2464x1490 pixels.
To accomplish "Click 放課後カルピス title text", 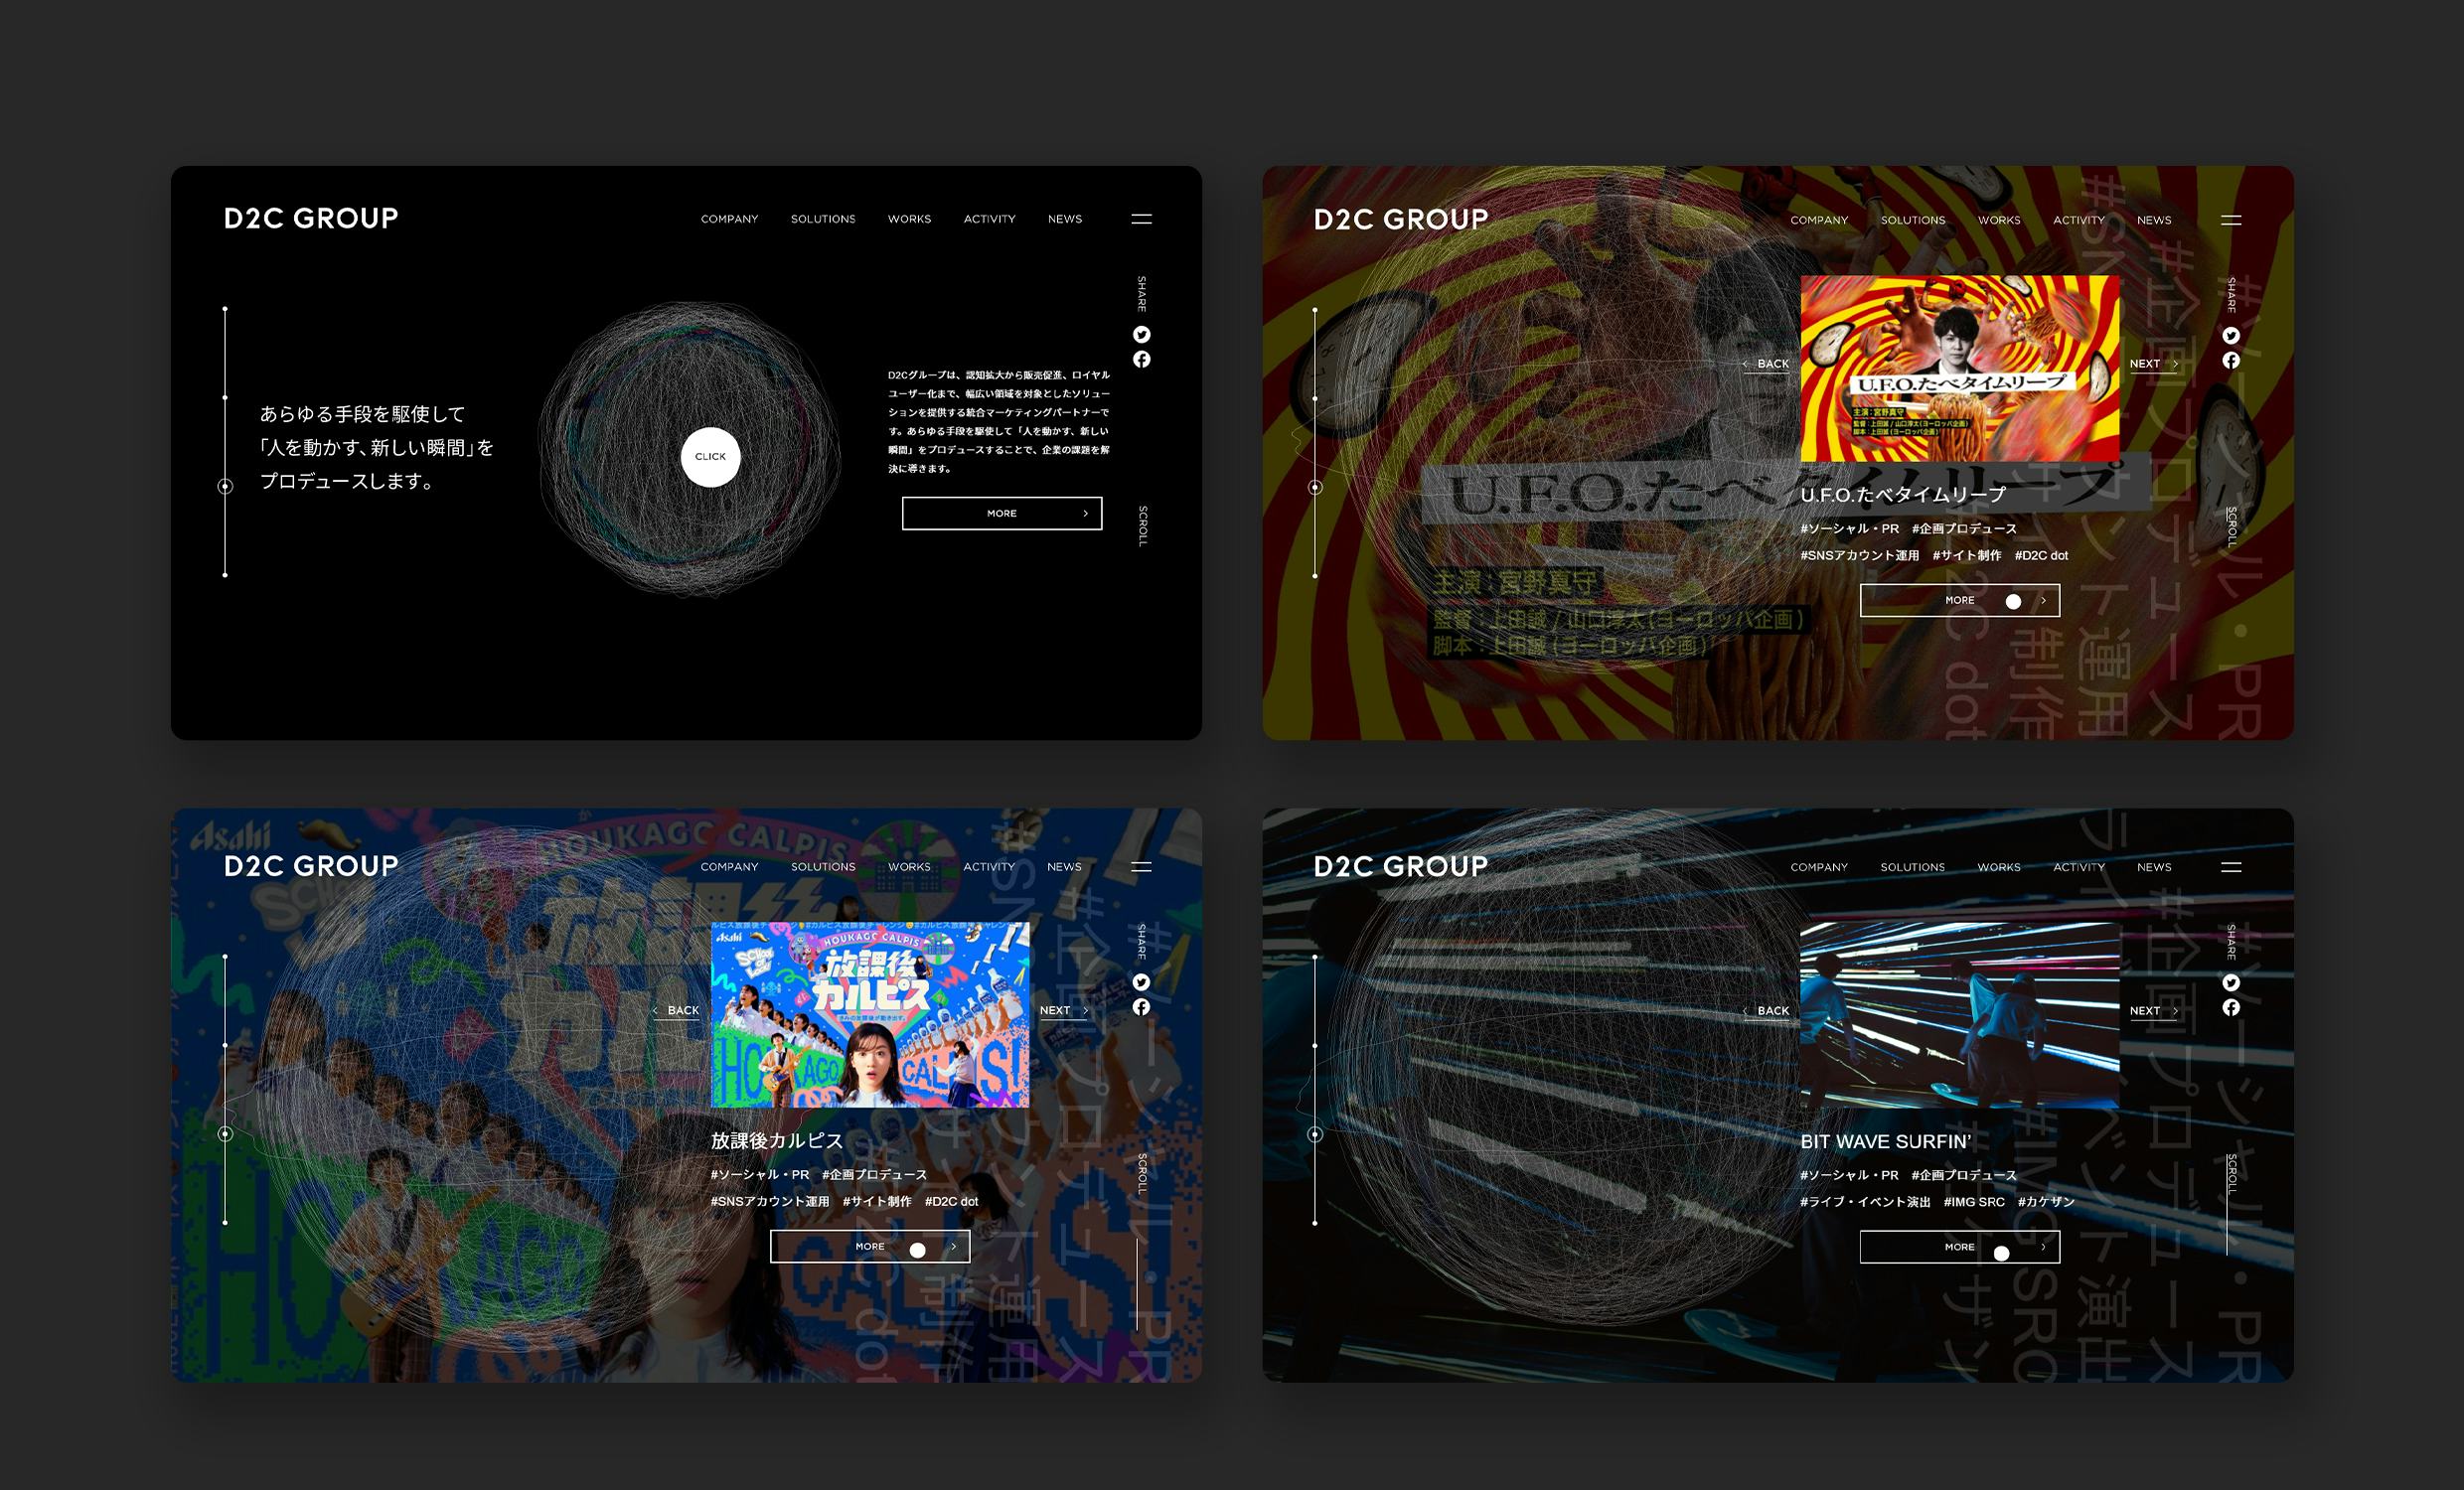I will [777, 1141].
